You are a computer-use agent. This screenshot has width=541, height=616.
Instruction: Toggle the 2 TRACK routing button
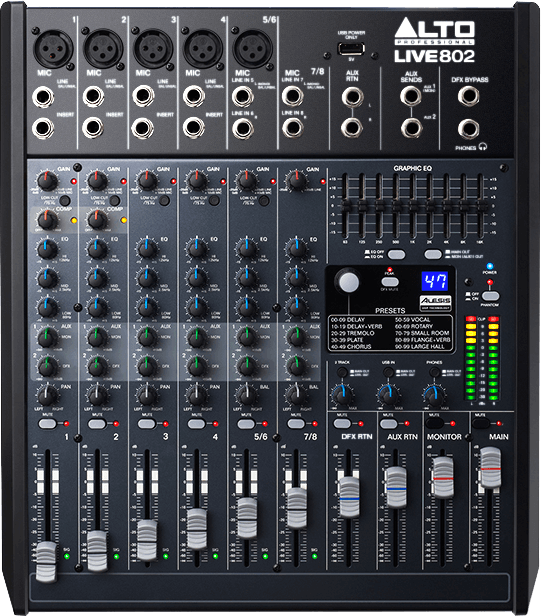tap(342, 372)
